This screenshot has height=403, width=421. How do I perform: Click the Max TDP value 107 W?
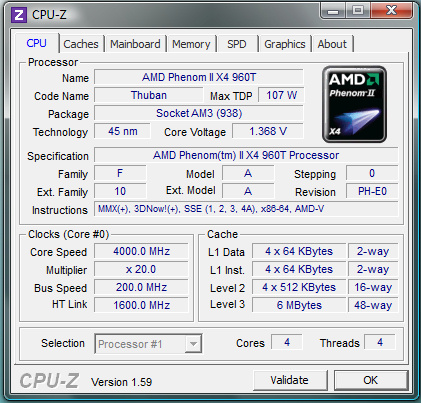click(x=281, y=95)
